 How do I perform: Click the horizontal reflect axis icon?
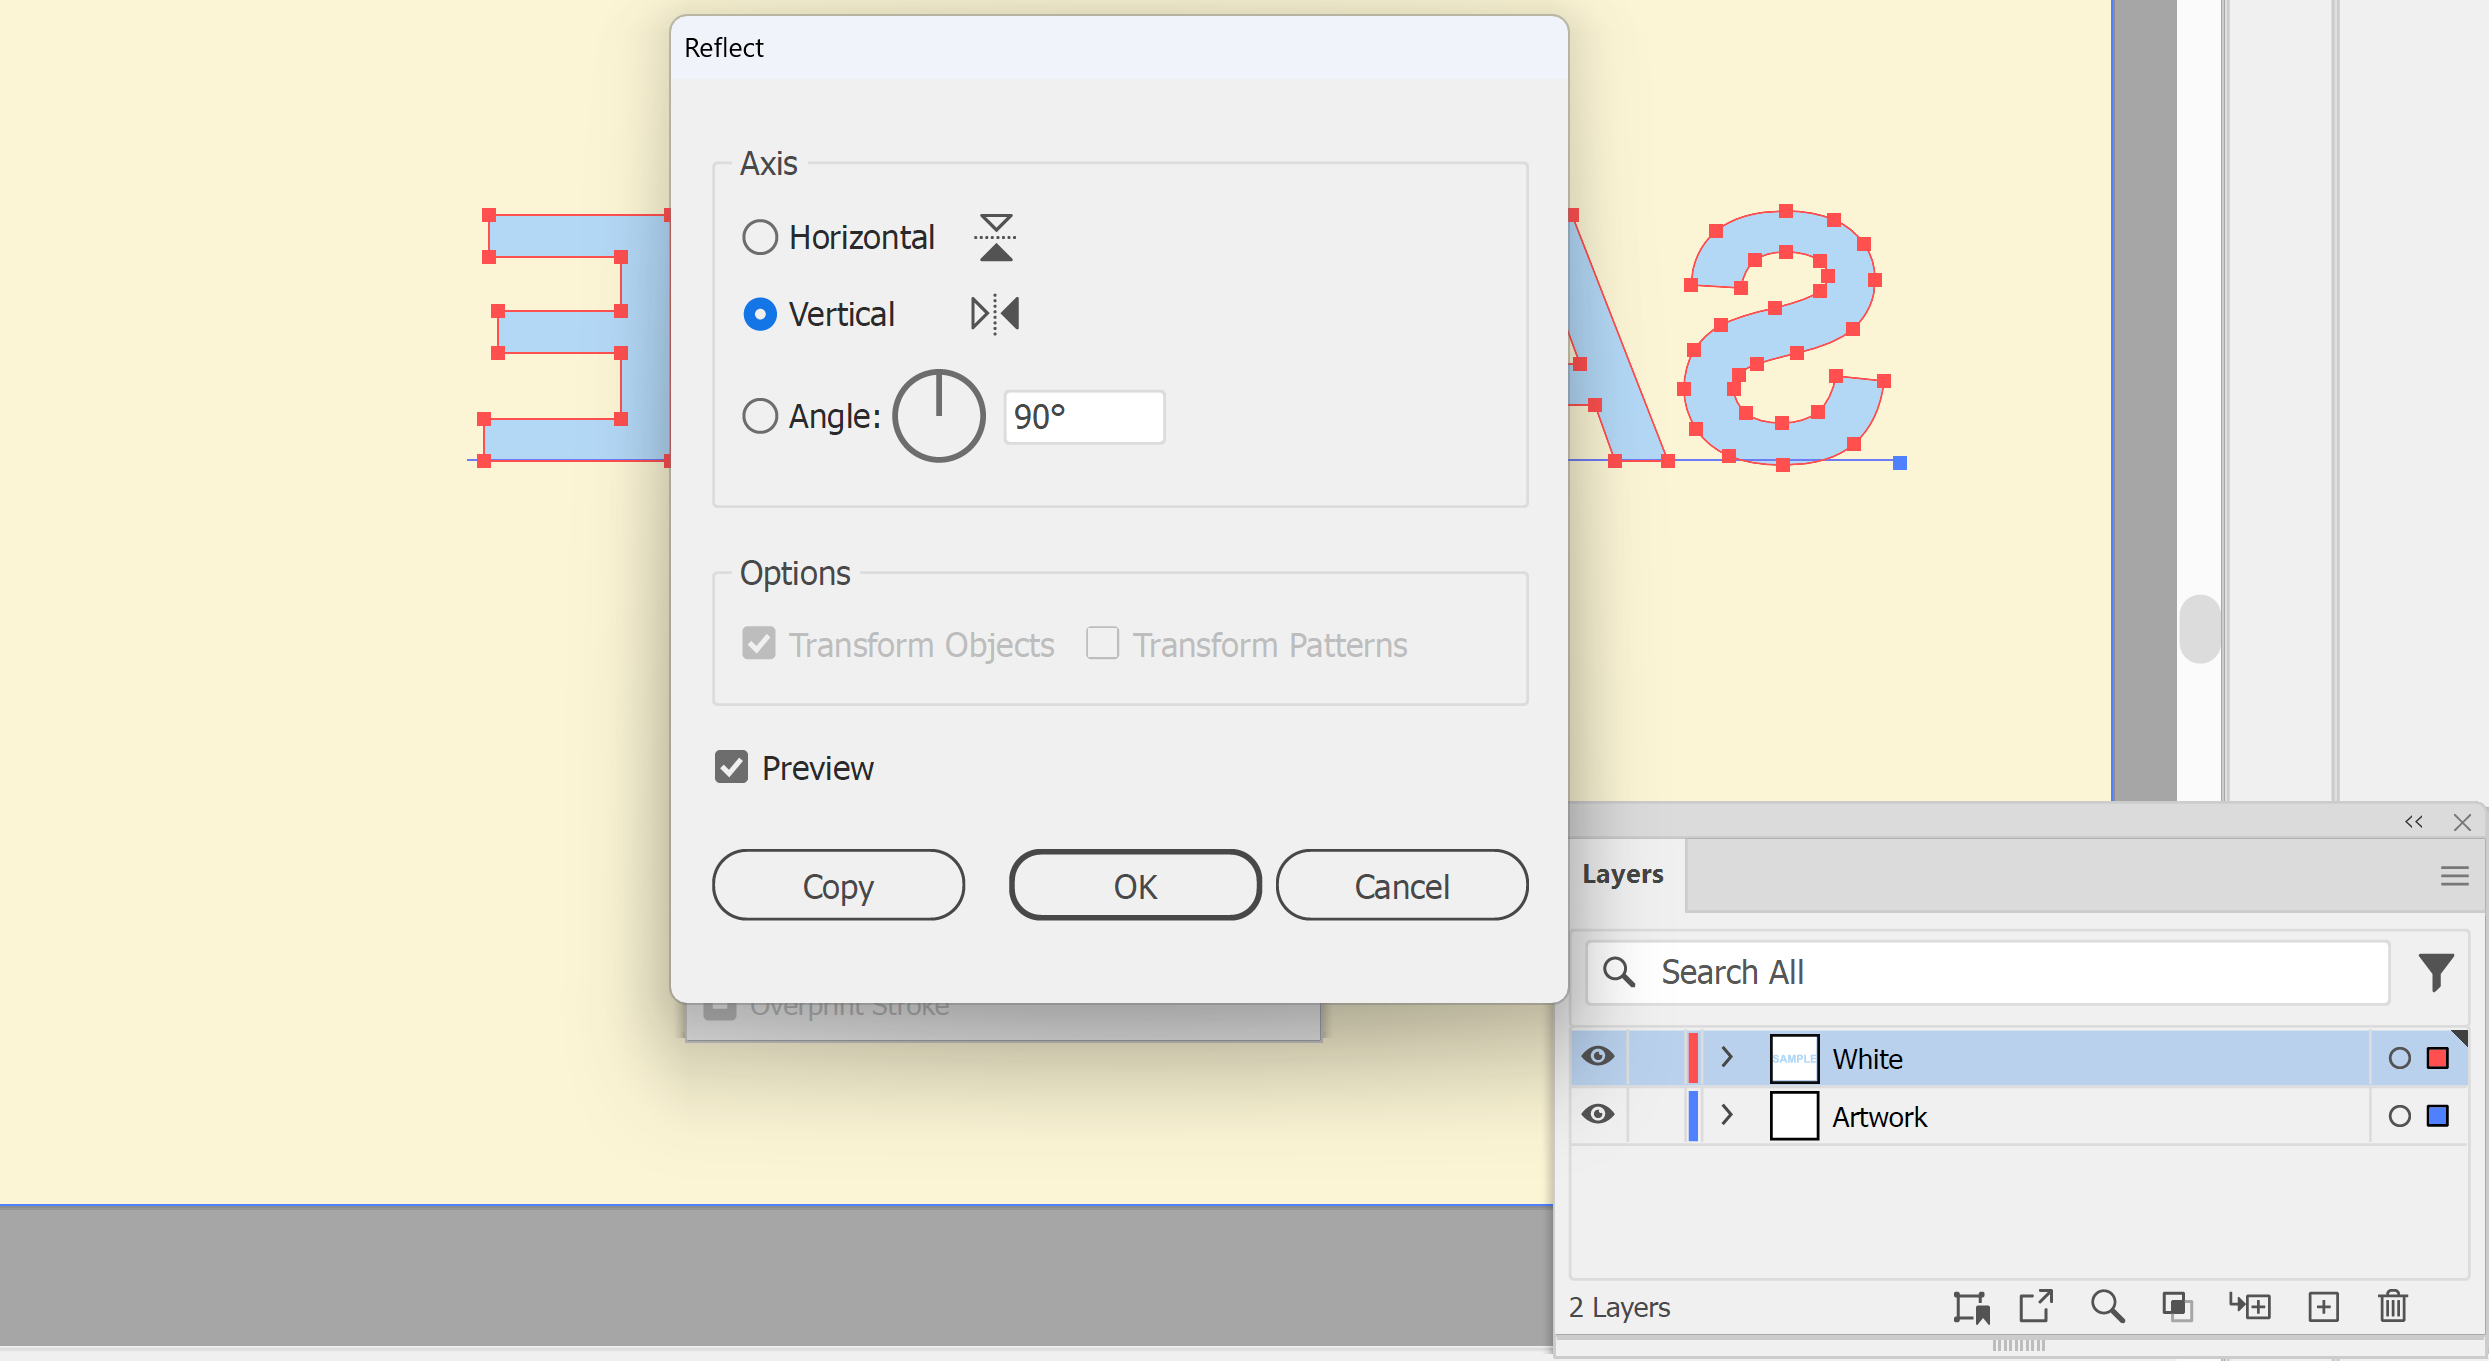click(995, 237)
